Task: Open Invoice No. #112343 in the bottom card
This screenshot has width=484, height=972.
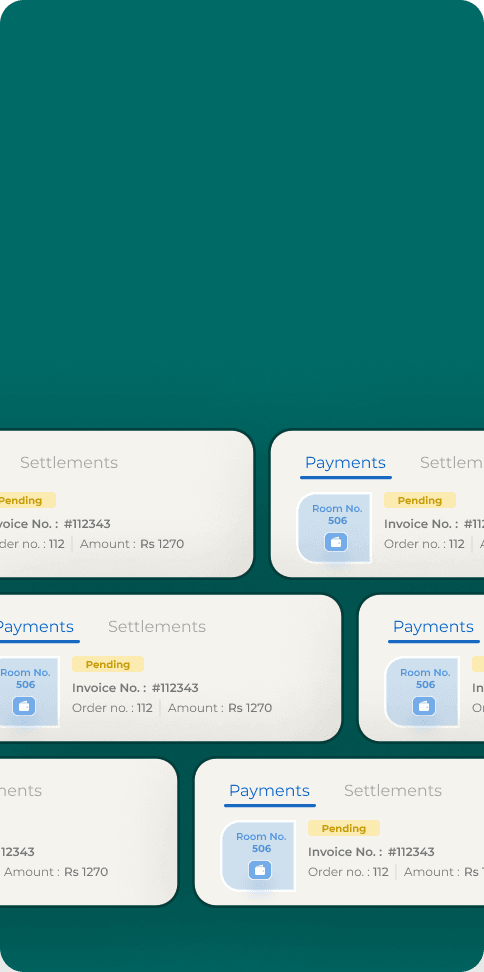Action: pos(371,852)
